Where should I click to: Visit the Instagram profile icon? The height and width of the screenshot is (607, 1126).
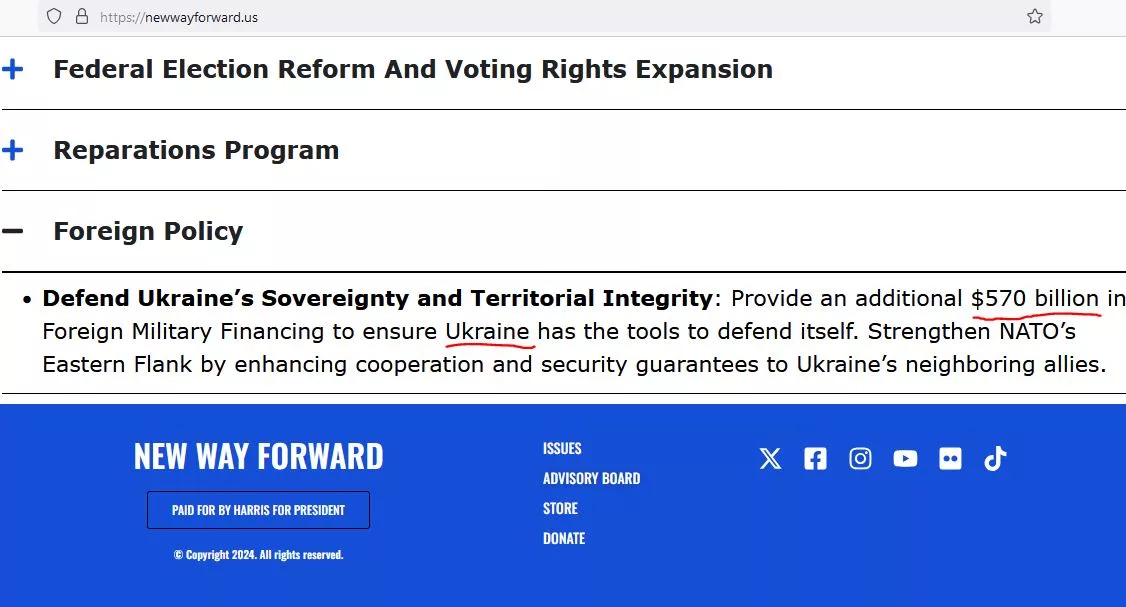tap(860, 459)
